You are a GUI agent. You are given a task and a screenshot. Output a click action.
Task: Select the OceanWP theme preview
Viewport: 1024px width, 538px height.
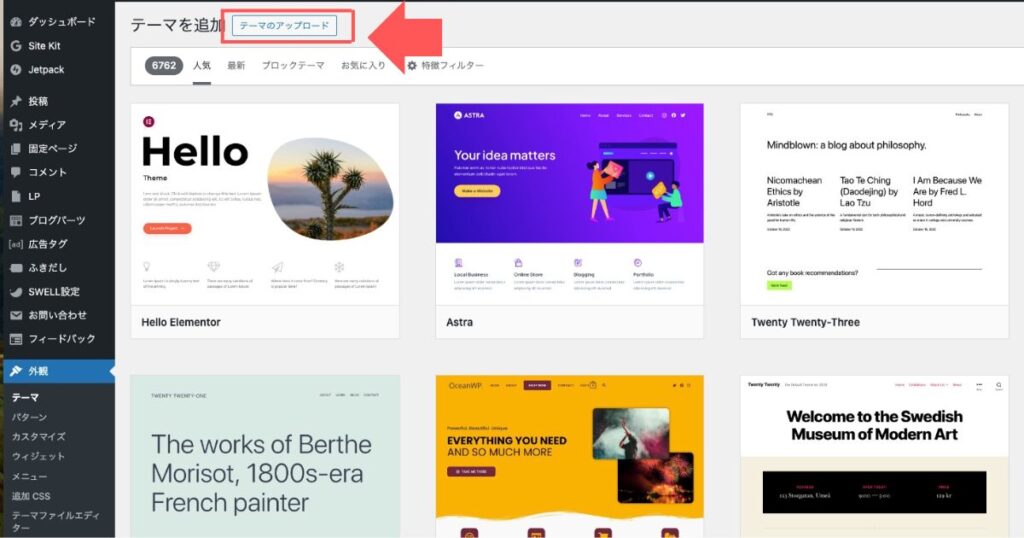569,456
